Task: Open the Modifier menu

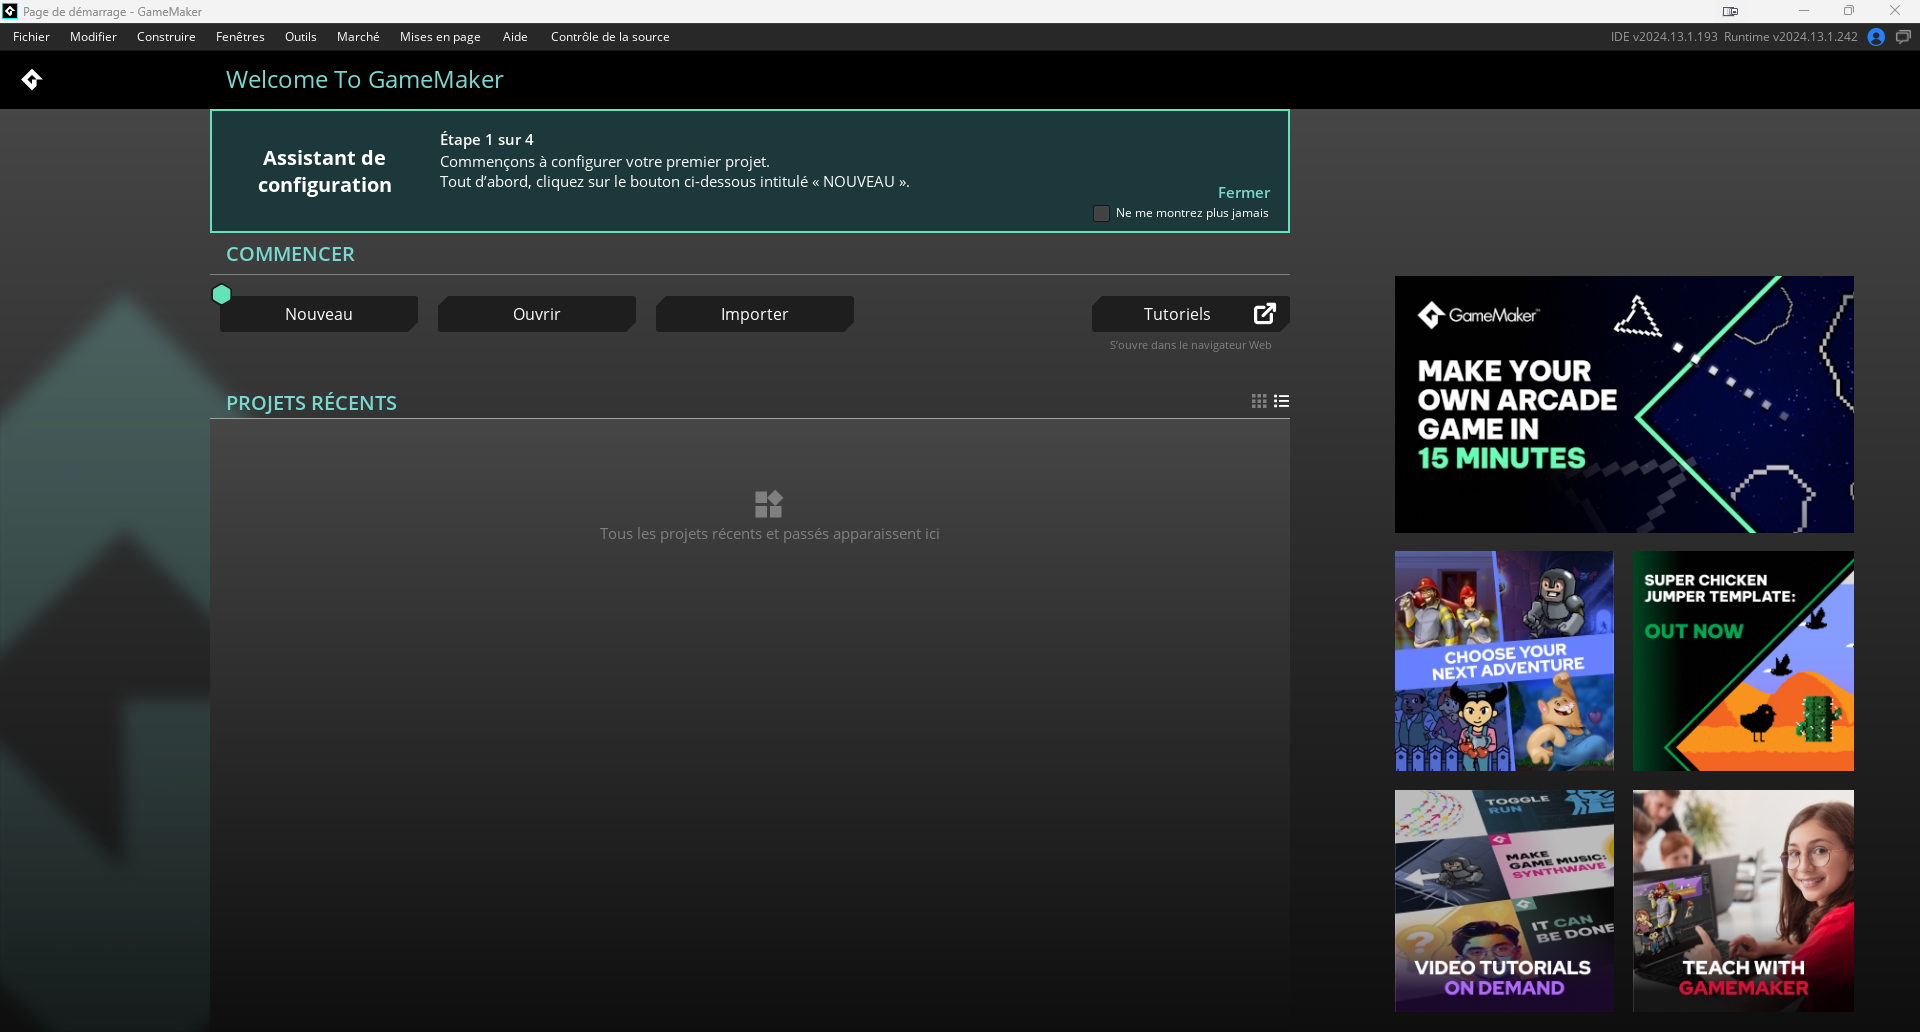Action: click(93, 37)
